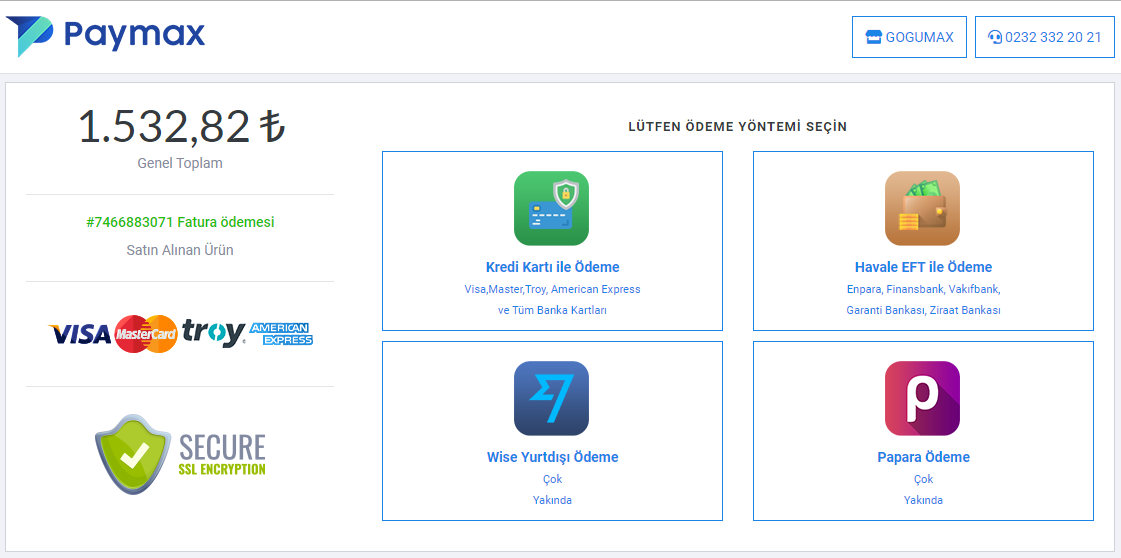
Task: Click the Secure SSL Encryption shield badge
Action: point(180,454)
